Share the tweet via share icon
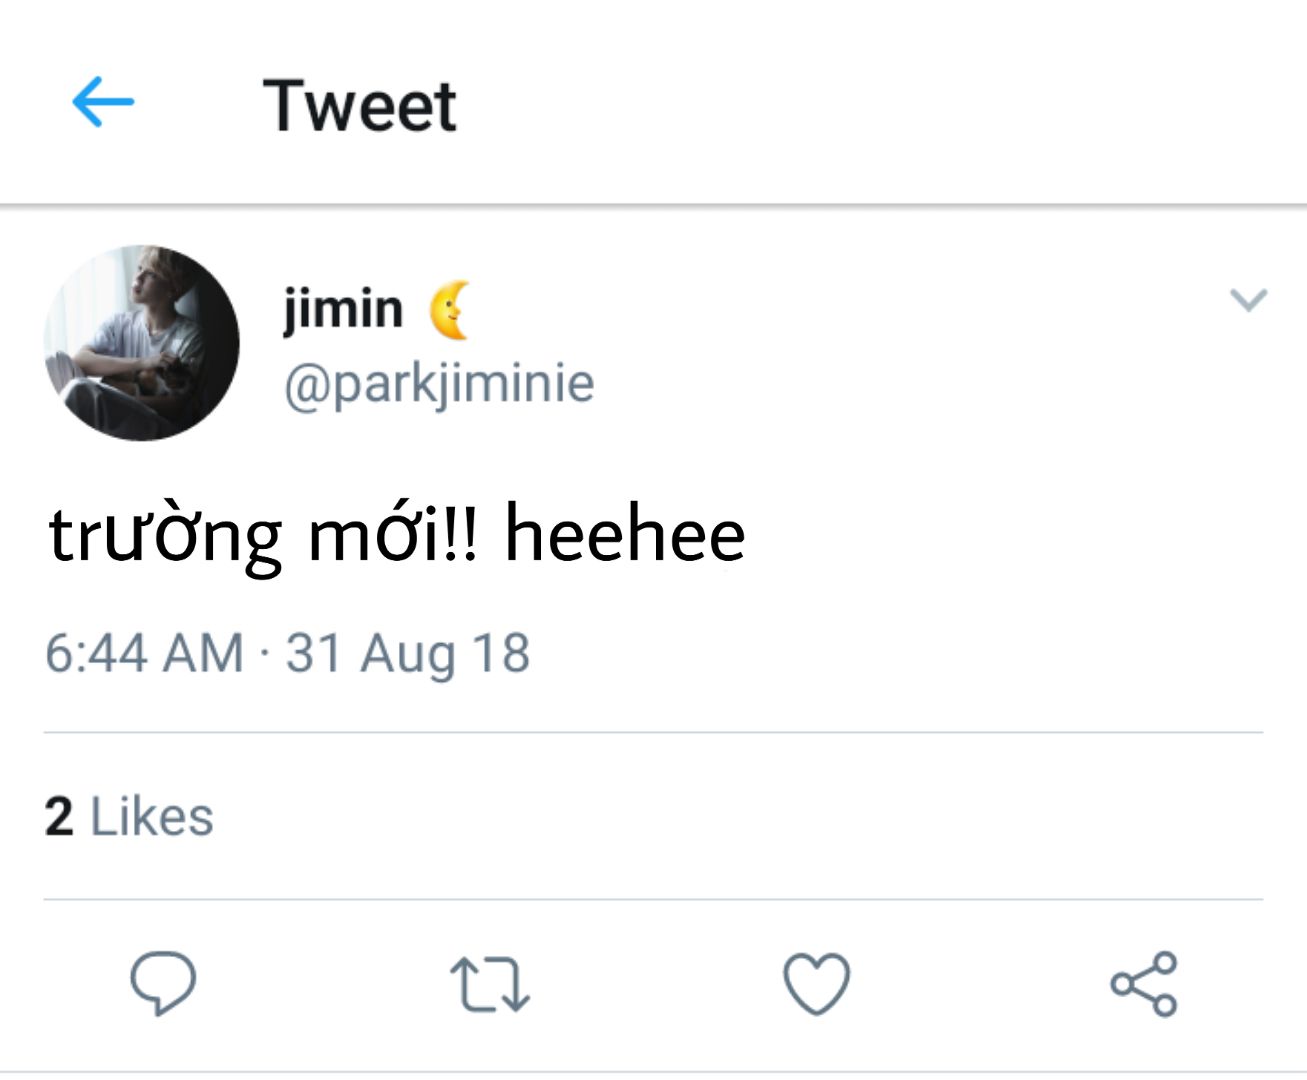This screenshot has width=1307, height=1080. click(1144, 984)
